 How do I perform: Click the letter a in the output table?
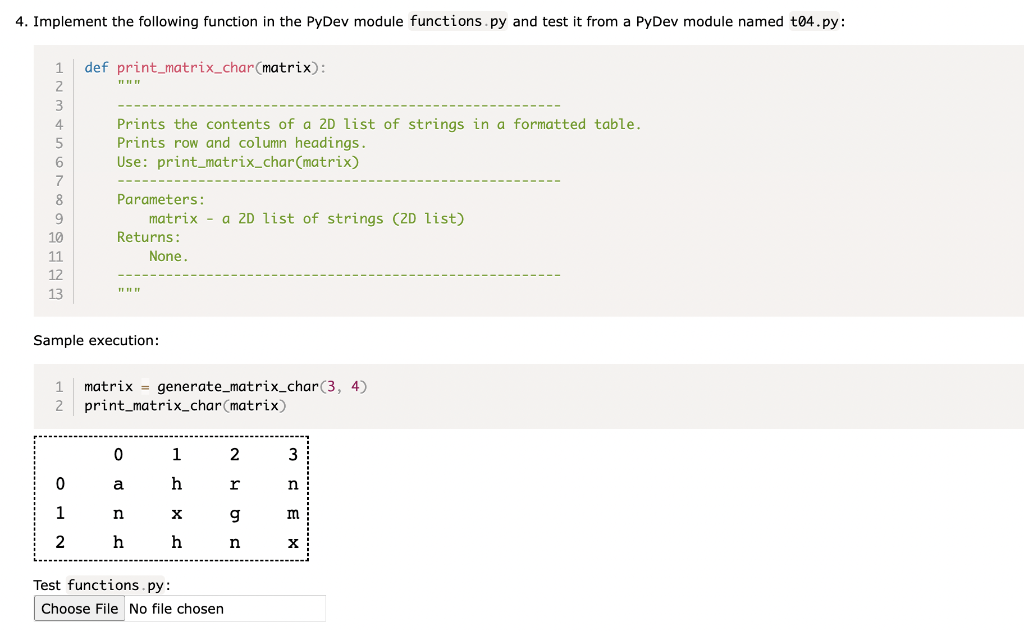(x=118, y=484)
